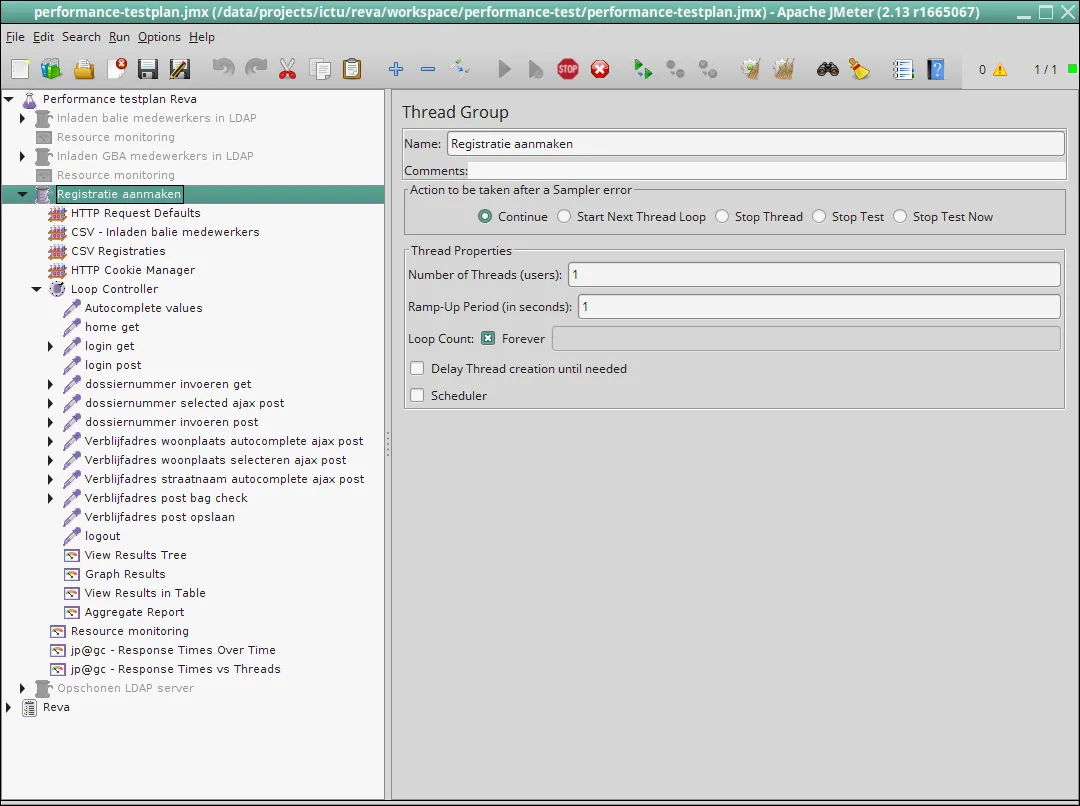Select Start Next Thread Loop option
Image resolution: width=1080 pixels, height=806 pixels.
point(564,216)
